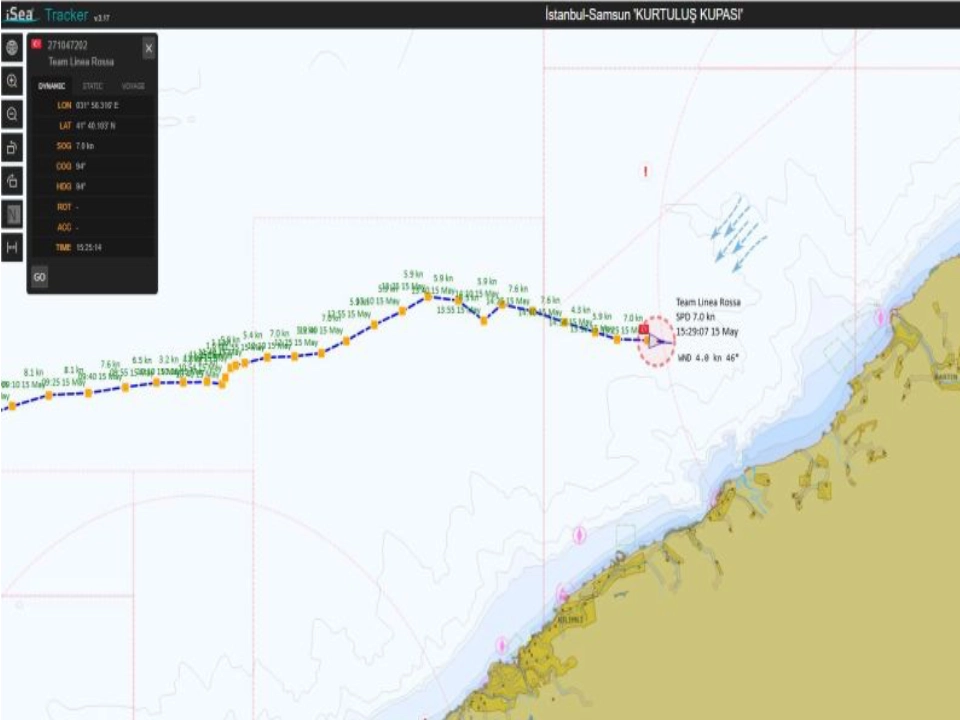Reset map to north-up orientation
The width and height of the screenshot is (960, 720).
point(12,214)
